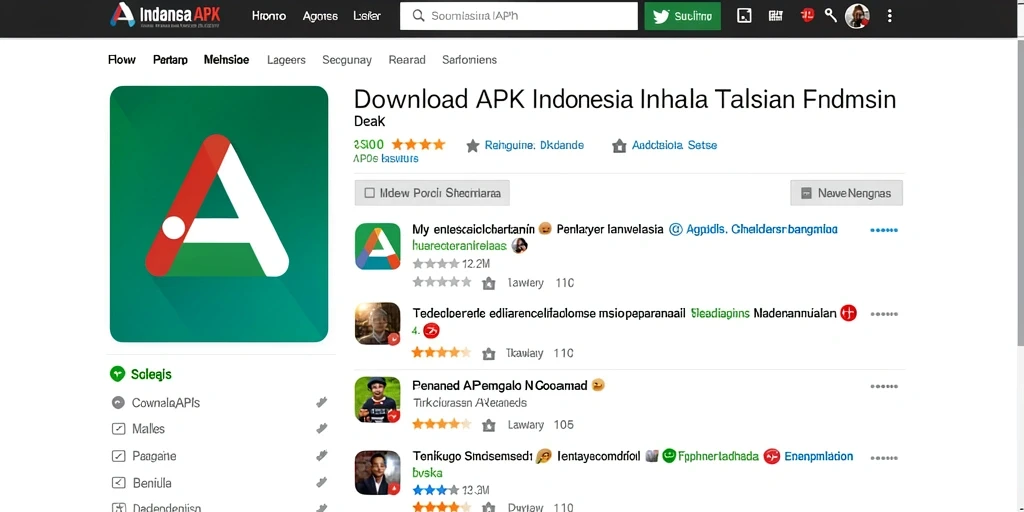Screen dimensions: 1024x512
Task: Click the Indansa APK logo in header
Action: 165,16
